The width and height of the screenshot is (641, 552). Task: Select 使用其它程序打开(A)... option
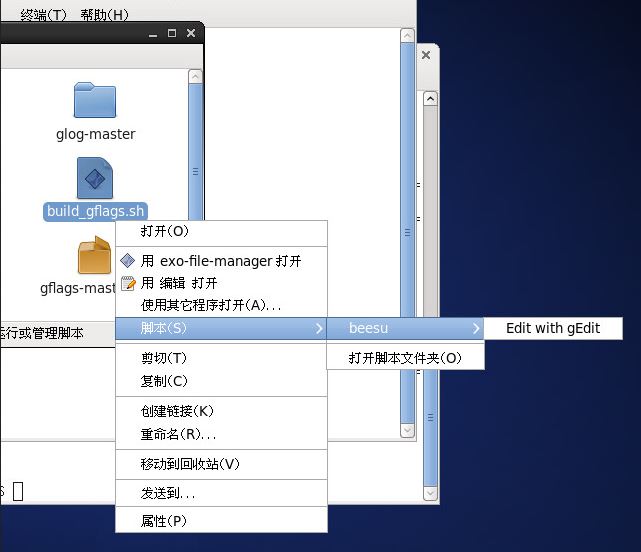click(221, 305)
